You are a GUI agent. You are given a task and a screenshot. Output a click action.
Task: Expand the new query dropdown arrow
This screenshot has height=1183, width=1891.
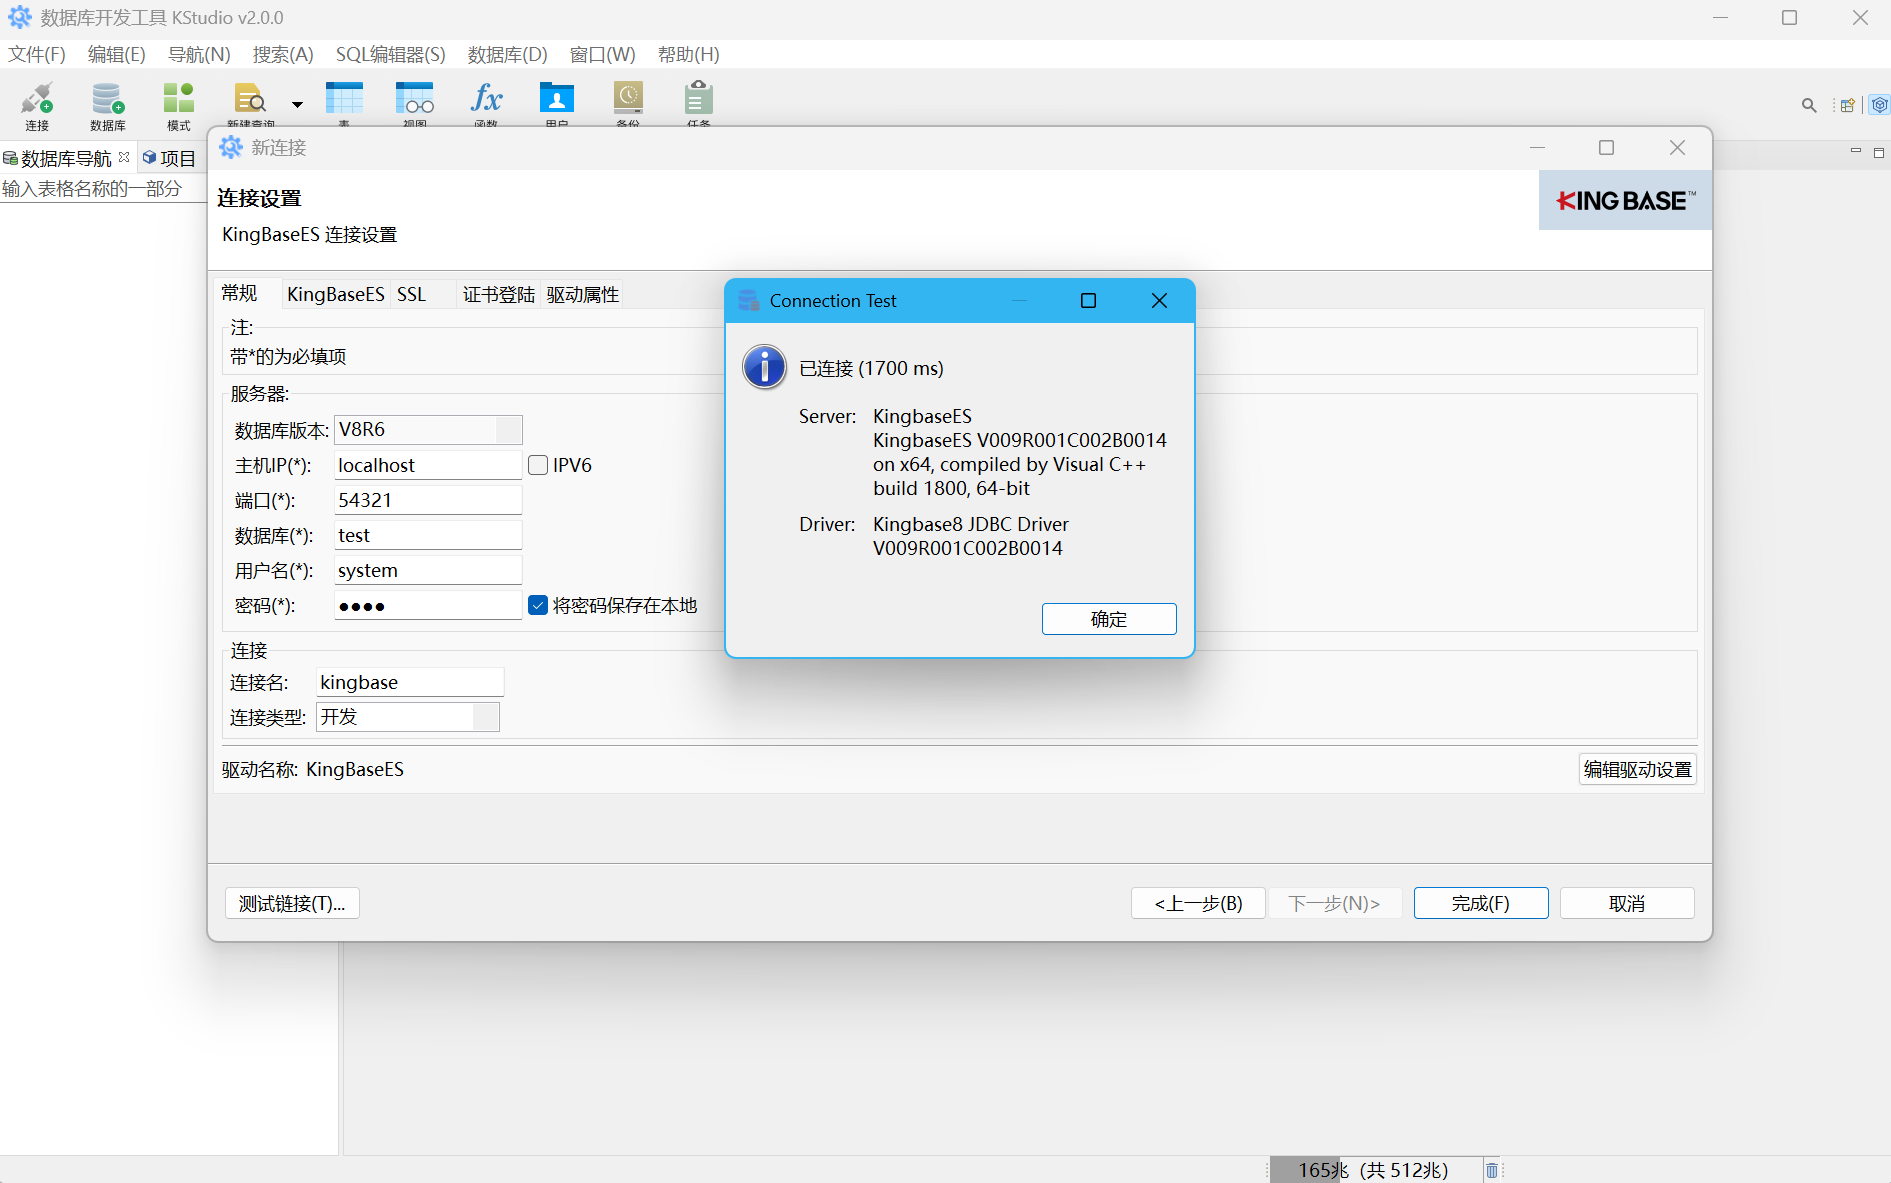point(297,104)
